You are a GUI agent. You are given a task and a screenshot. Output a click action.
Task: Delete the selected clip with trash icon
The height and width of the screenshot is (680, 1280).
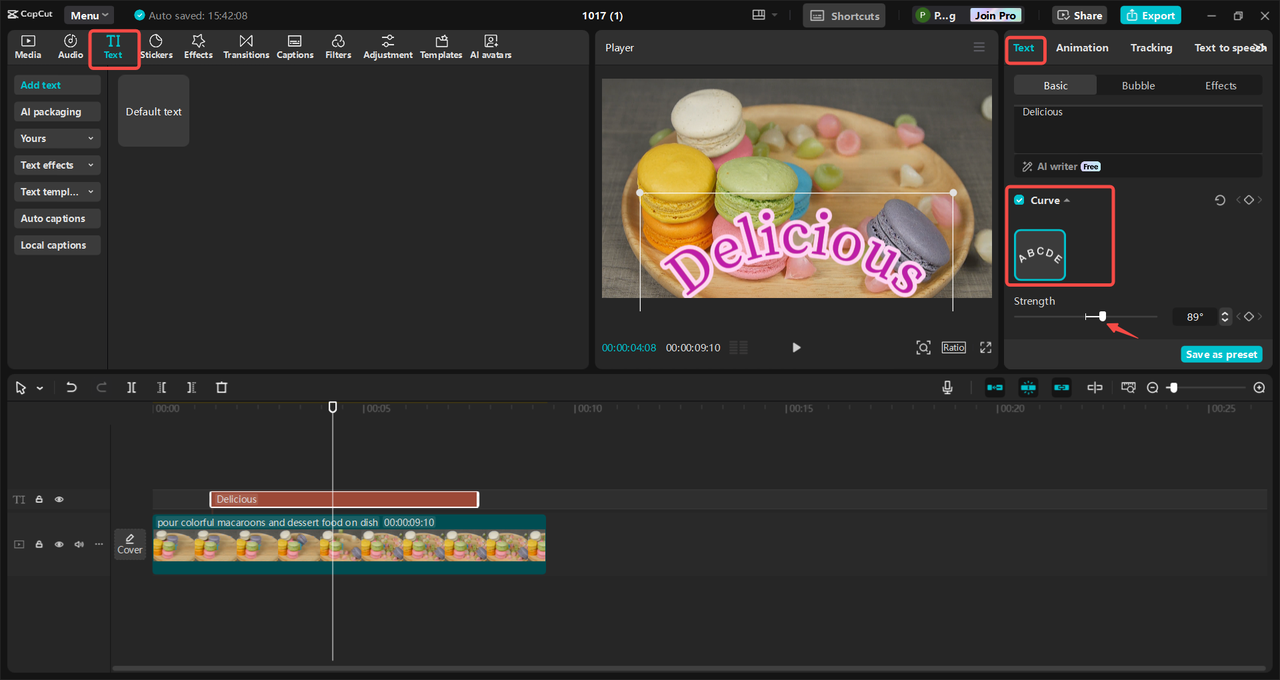(222, 387)
